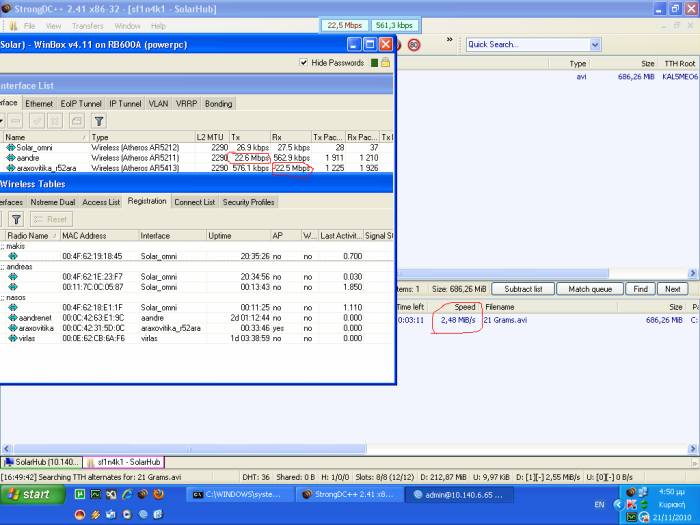The width and height of the screenshot is (700, 525).
Task: Click the Find button
Action: (640, 289)
